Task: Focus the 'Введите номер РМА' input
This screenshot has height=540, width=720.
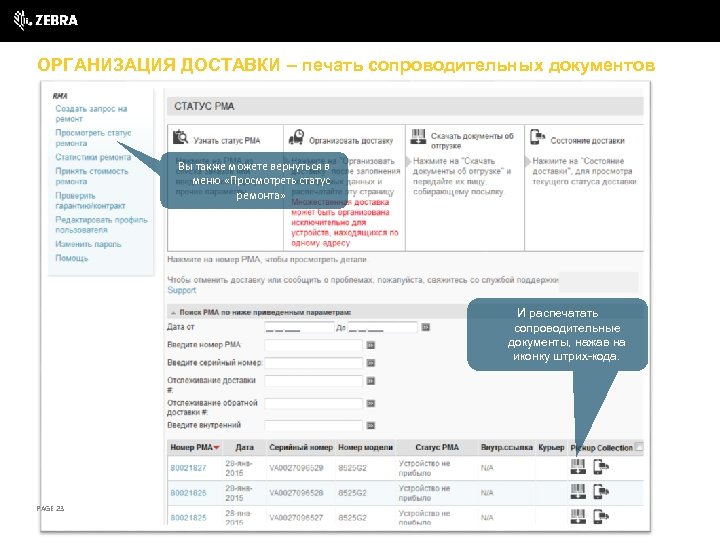Action: coord(314,345)
